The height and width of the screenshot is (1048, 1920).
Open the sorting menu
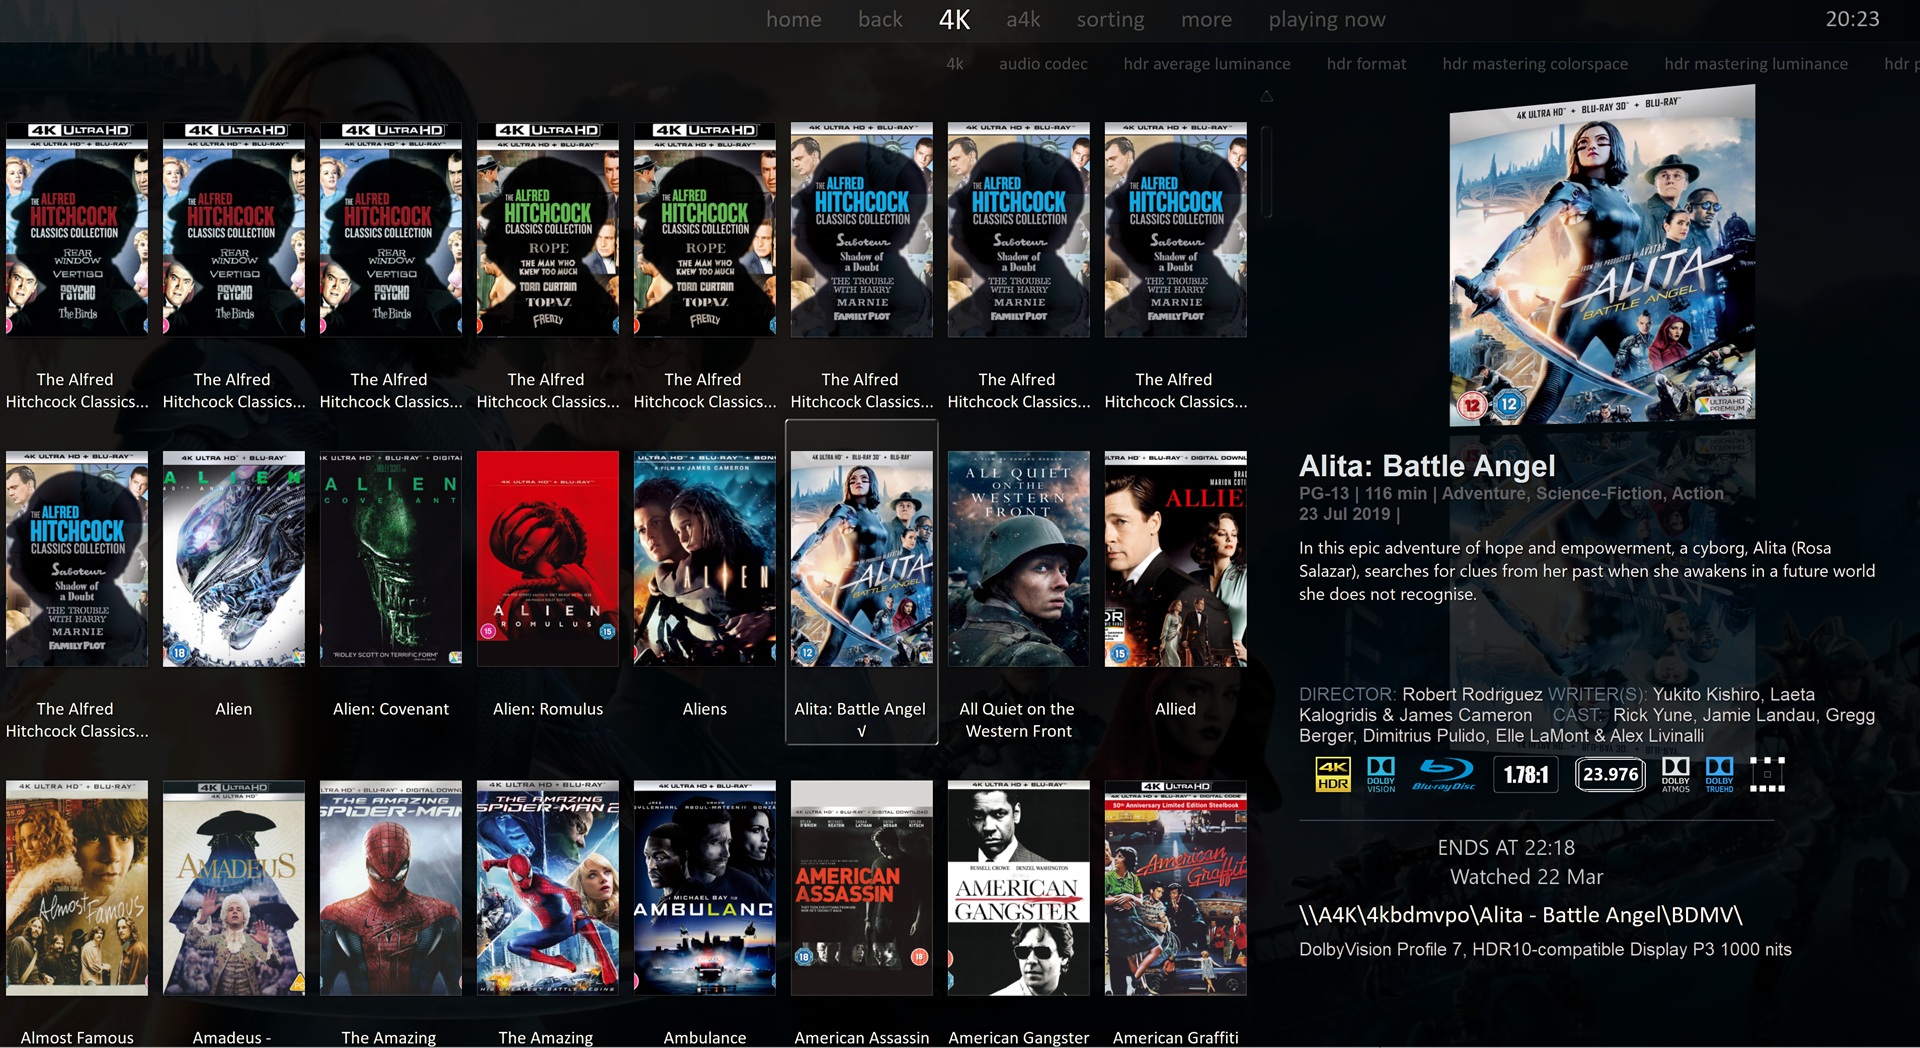[x=1110, y=19]
